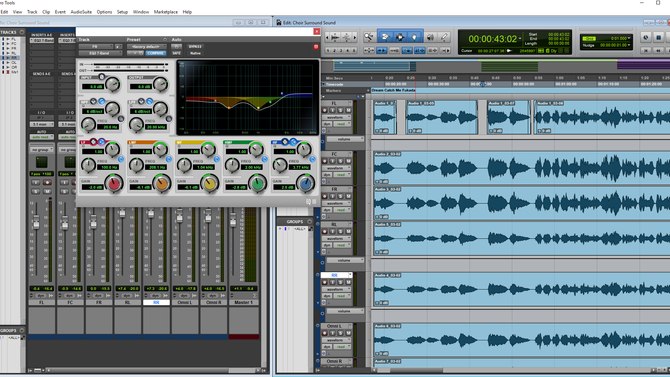Click the red LF gain knob
The height and width of the screenshot is (377, 670).
(x=114, y=184)
